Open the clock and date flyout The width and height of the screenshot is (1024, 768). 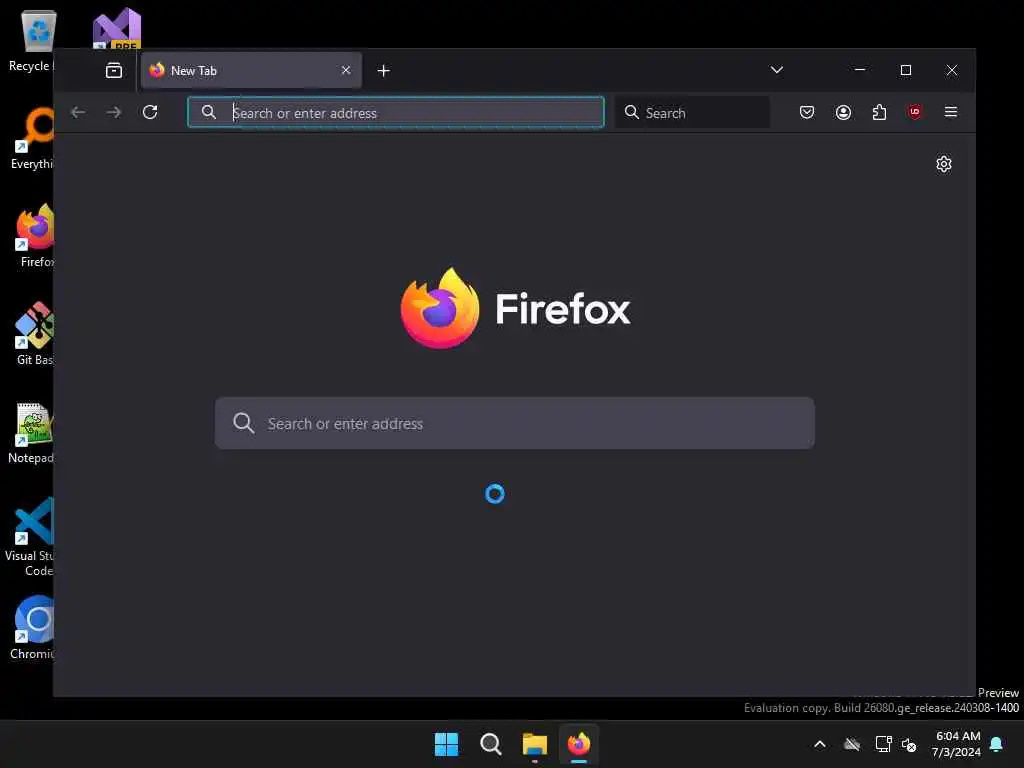[956, 744]
